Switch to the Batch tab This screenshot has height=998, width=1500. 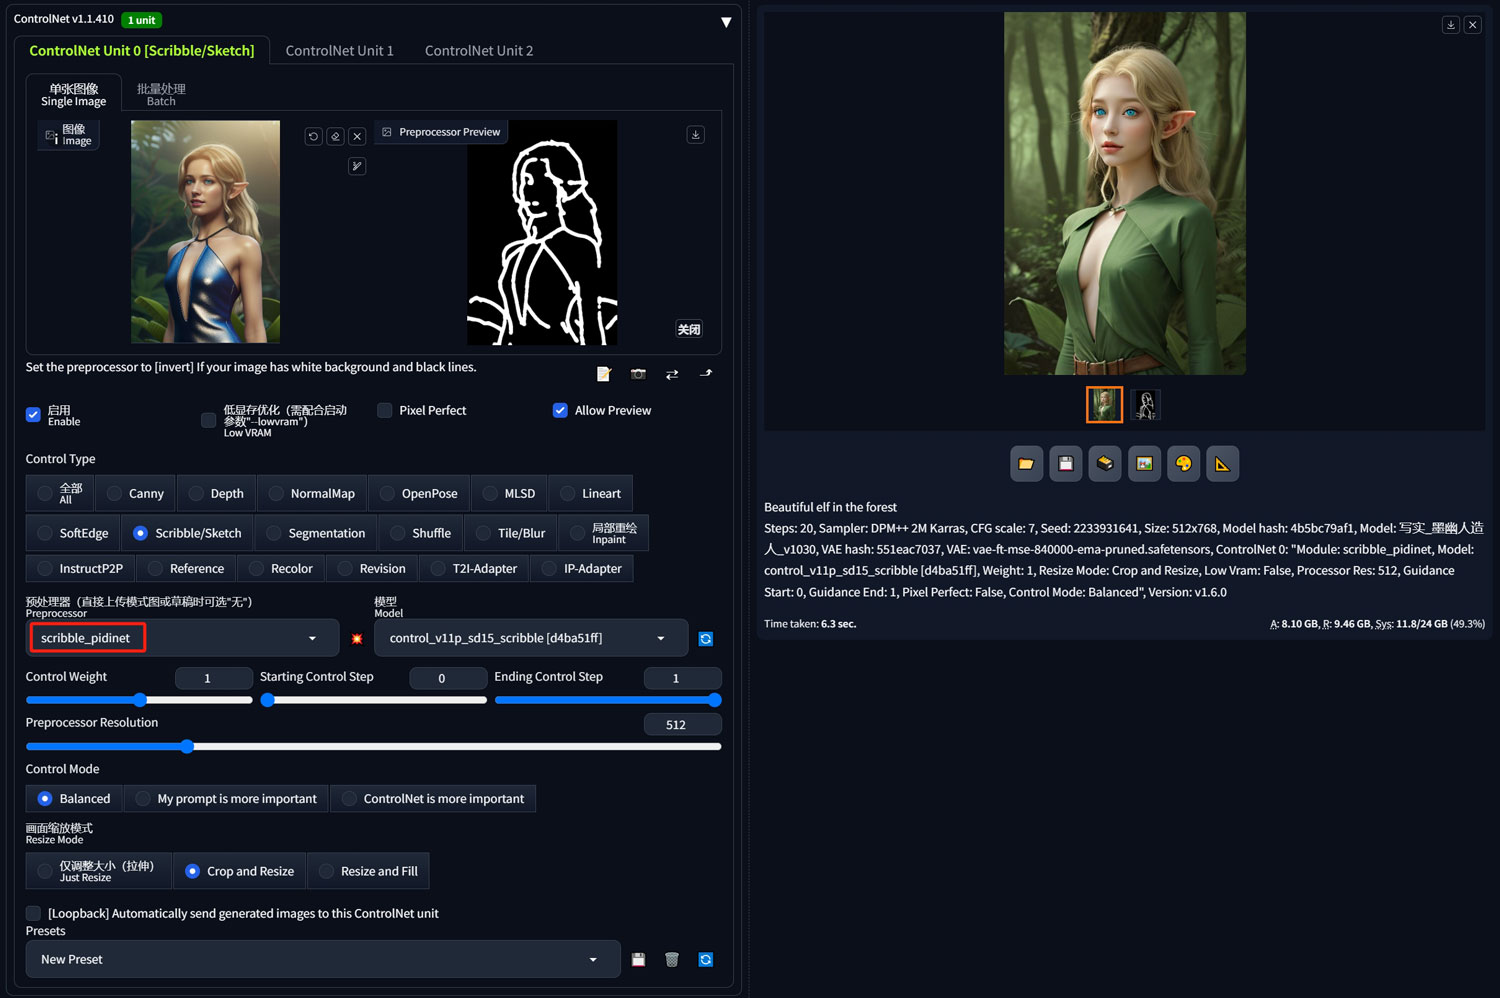pos(161,94)
